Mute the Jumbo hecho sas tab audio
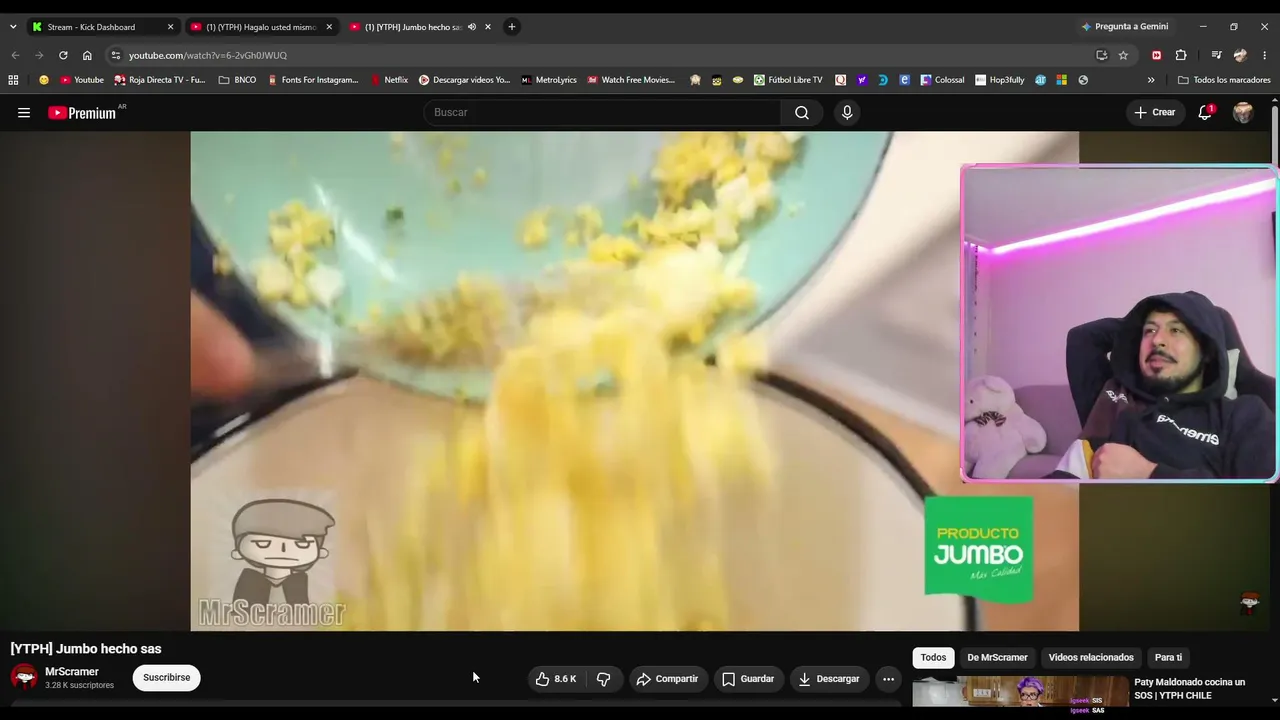This screenshot has width=1280, height=720. click(x=472, y=27)
